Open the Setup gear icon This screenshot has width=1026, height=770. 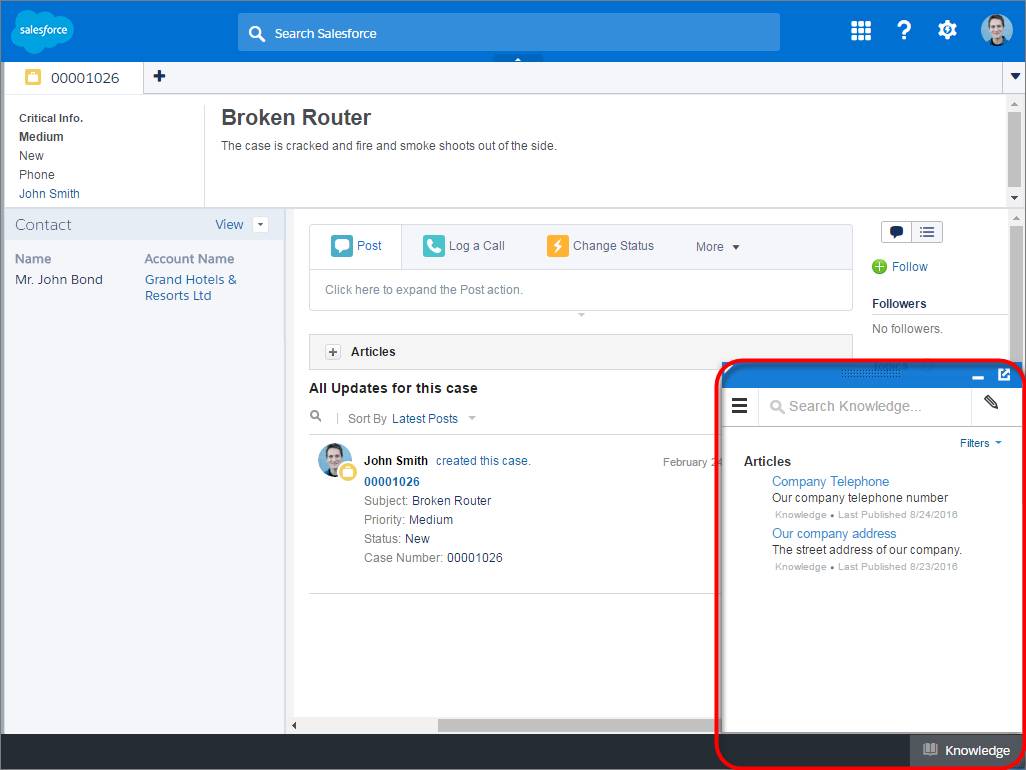(947, 30)
